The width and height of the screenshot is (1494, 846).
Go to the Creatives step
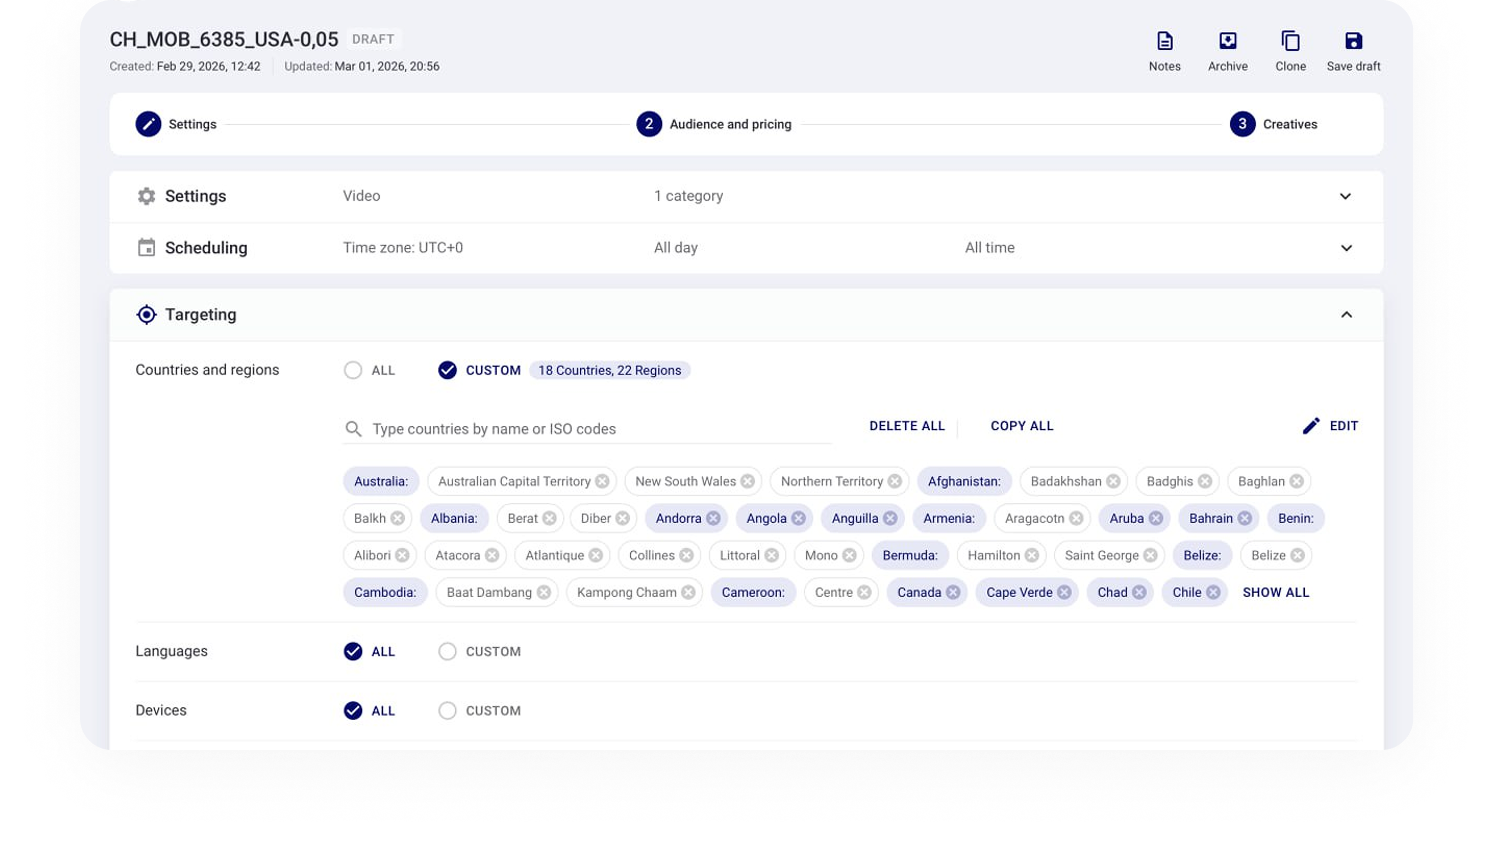[x=1242, y=124]
